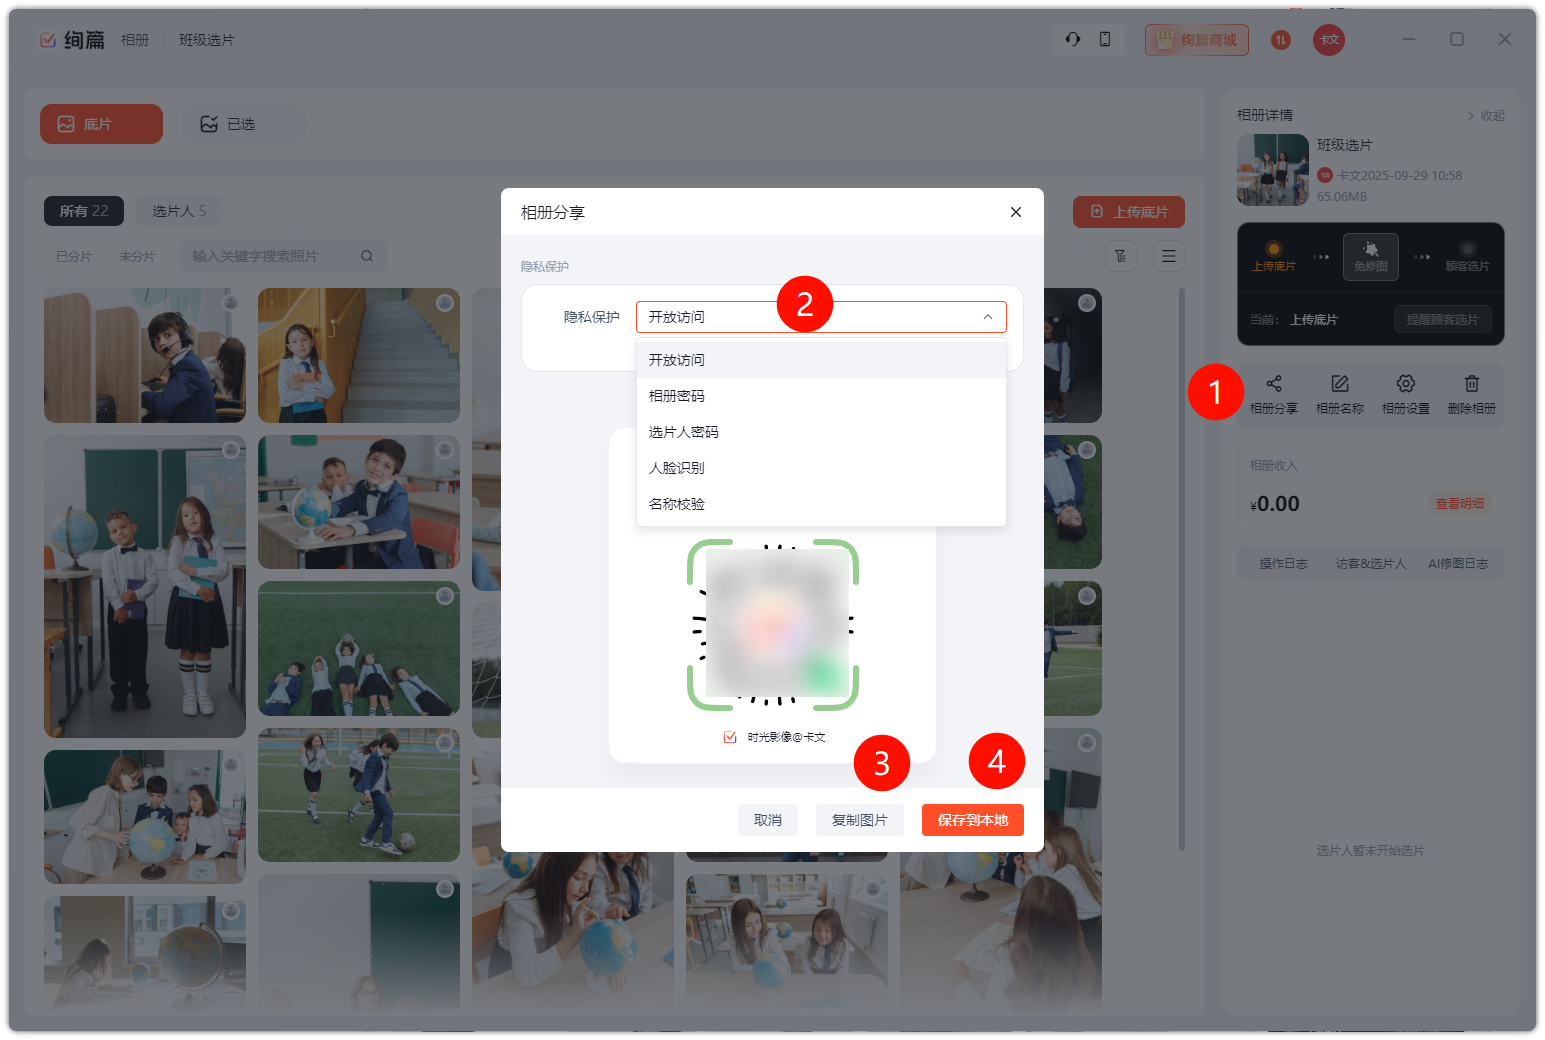
Task: Click the filter icon above photo grid
Action: pos(1120,256)
